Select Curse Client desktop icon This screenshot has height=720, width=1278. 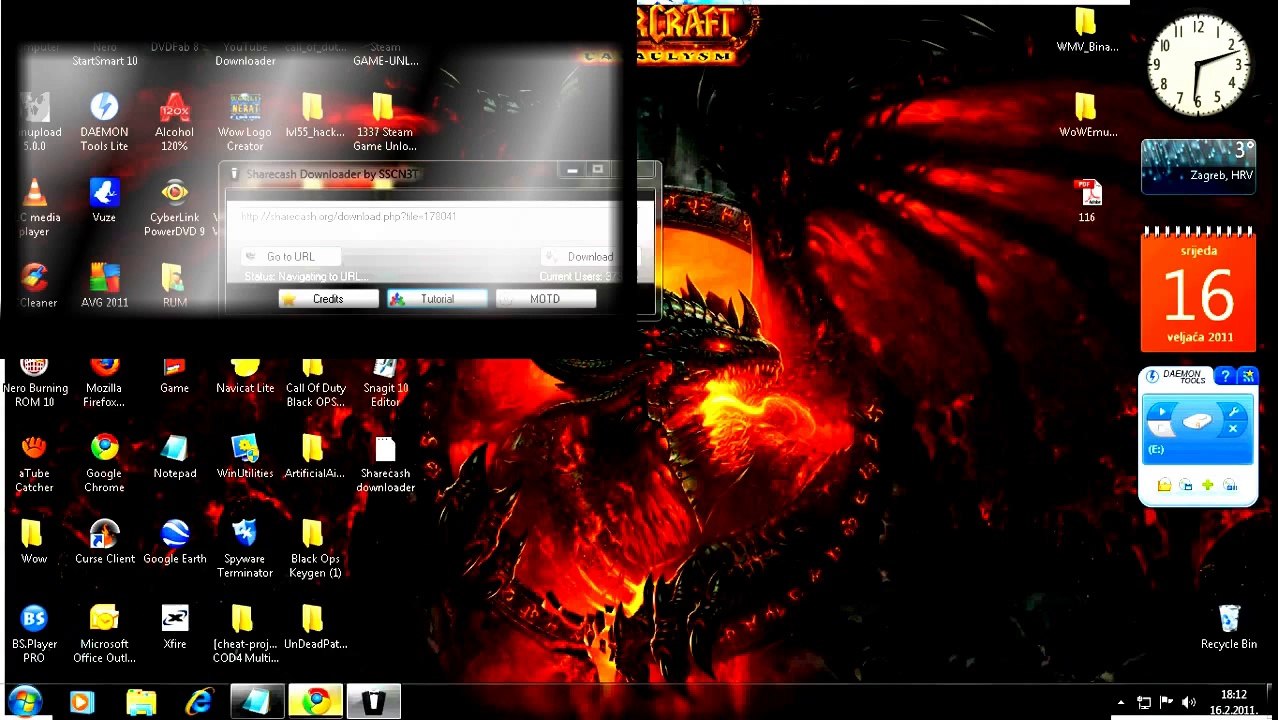(104, 541)
